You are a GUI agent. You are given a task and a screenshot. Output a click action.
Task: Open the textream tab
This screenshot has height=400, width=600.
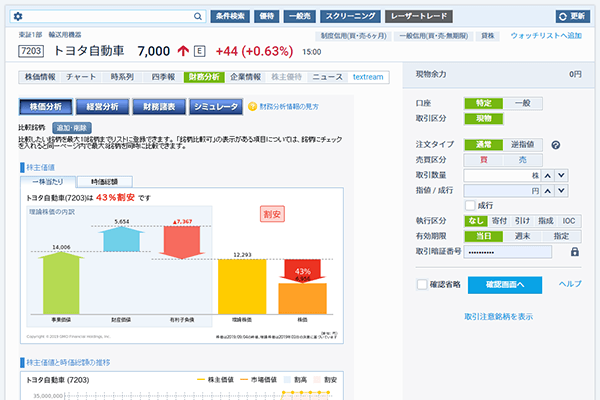(368, 77)
